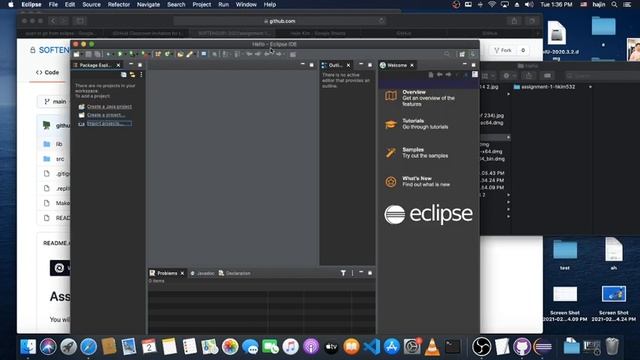Click the Java perspective icon at toolbar right end
The width and height of the screenshot is (640, 360).
click(x=473, y=54)
